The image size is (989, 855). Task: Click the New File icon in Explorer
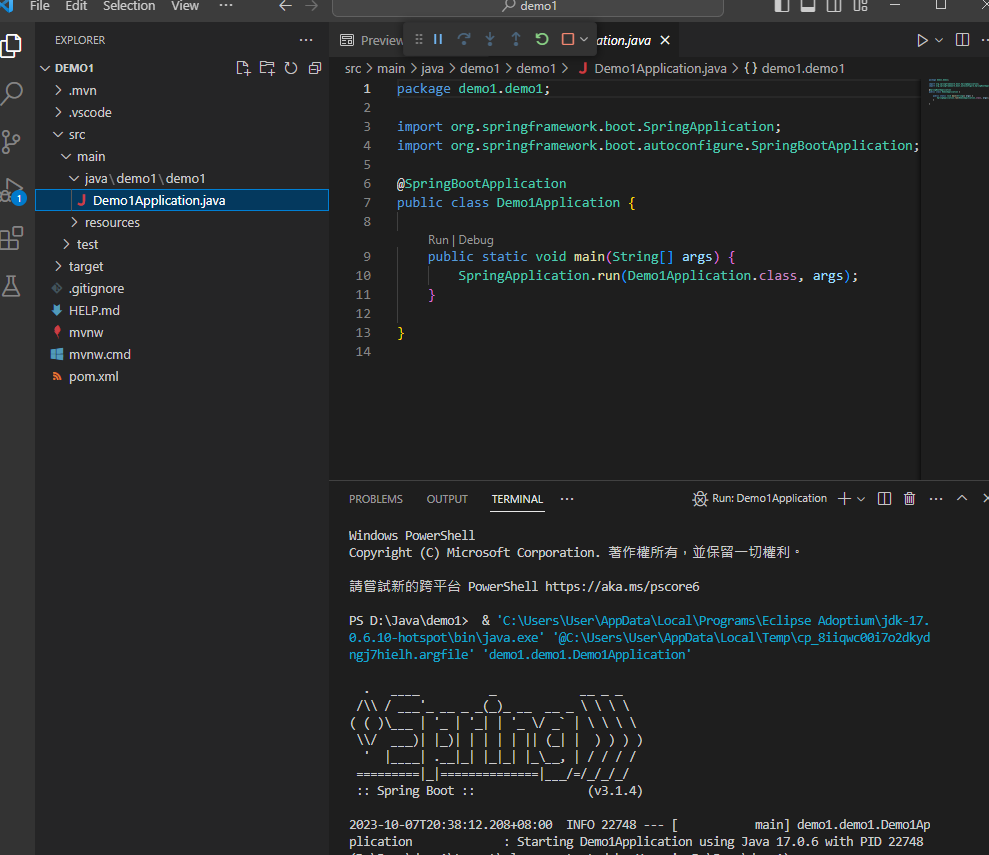(x=242, y=68)
